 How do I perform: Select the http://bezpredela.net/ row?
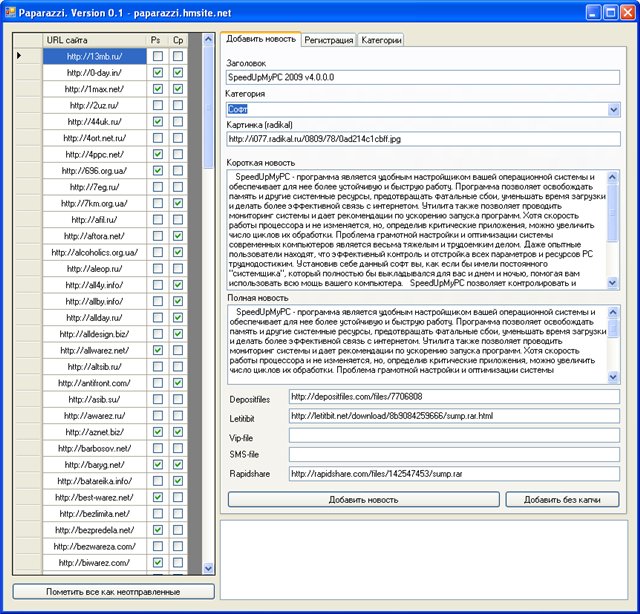click(94, 529)
